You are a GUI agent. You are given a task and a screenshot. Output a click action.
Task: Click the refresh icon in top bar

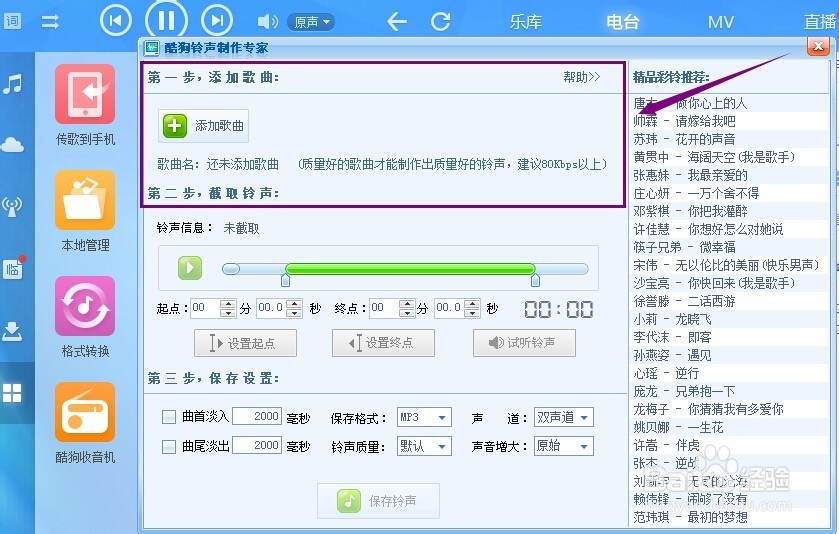pyautogui.click(x=441, y=21)
